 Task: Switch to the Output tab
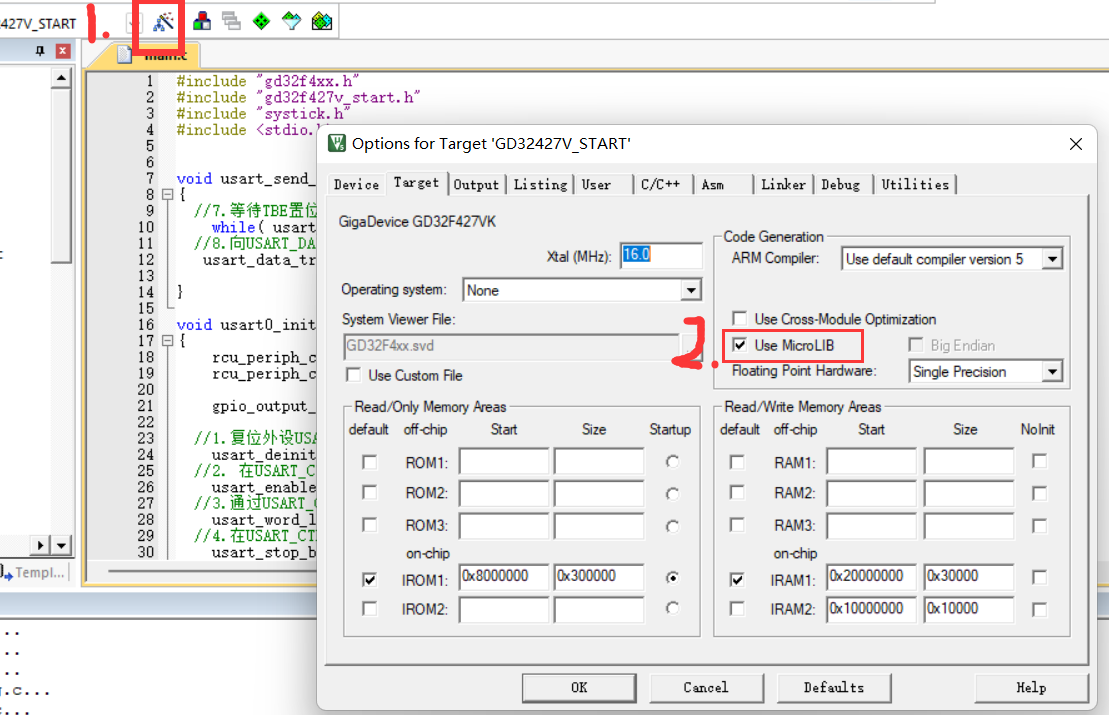(476, 185)
